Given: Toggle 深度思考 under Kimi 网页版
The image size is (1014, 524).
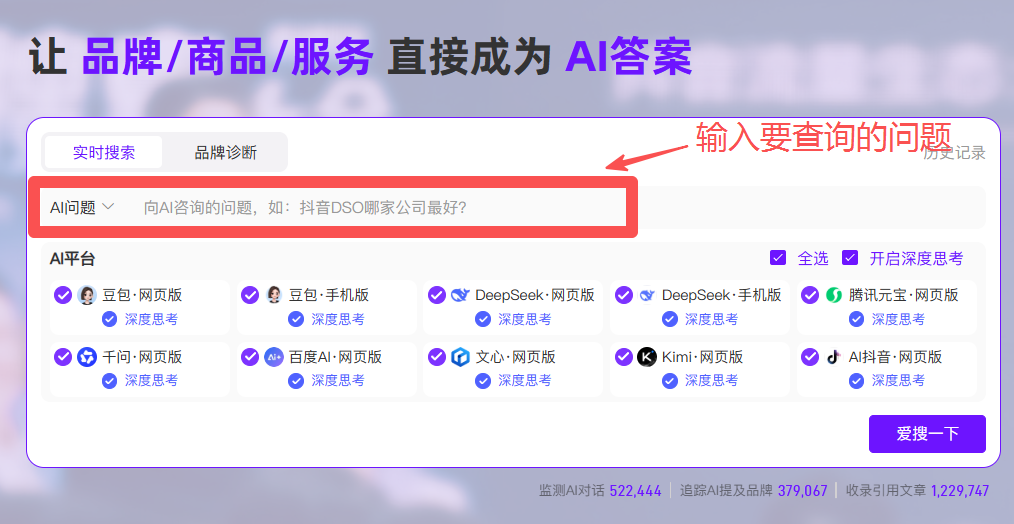Looking at the screenshot, I should (x=669, y=381).
